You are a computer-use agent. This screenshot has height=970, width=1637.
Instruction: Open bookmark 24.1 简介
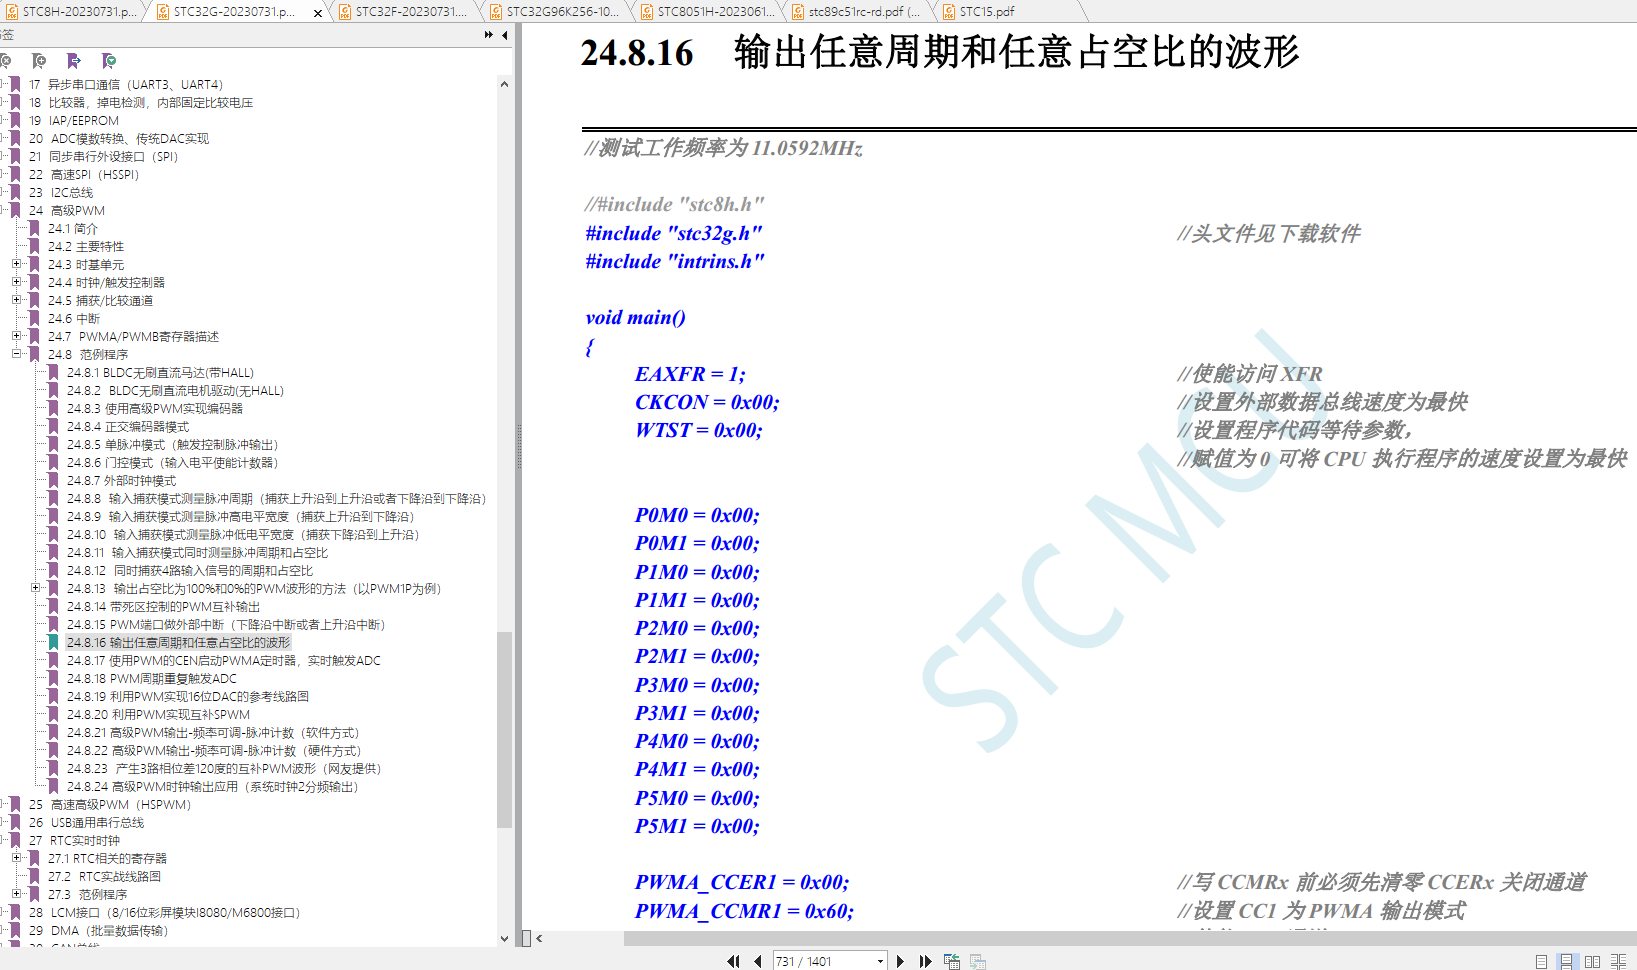click(72, 229)
